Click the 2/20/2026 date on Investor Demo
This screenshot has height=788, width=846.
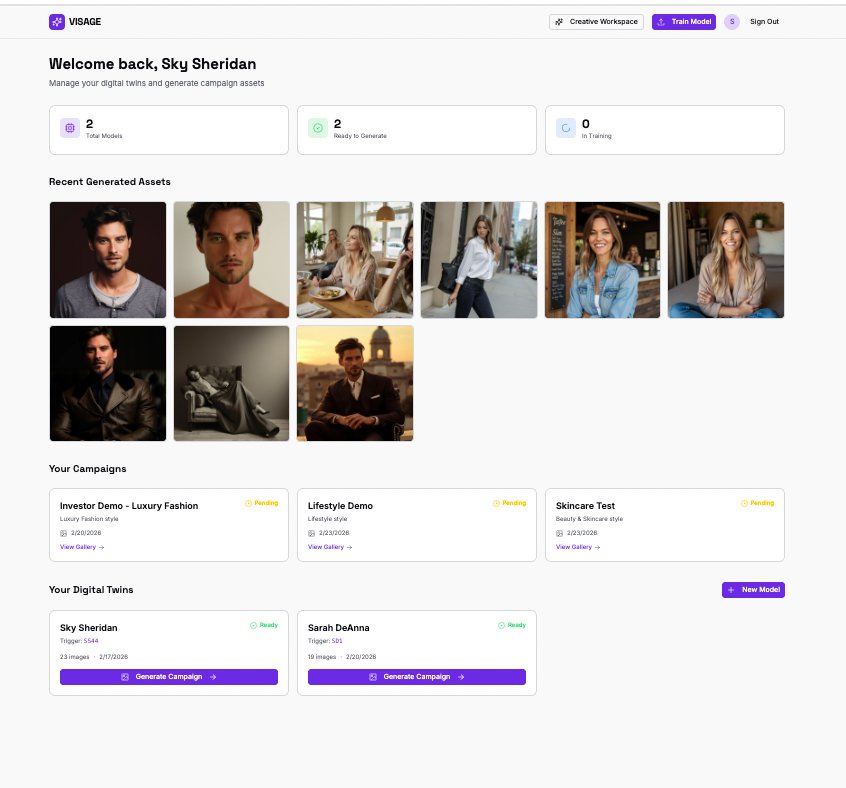click(x=86, y=533)
